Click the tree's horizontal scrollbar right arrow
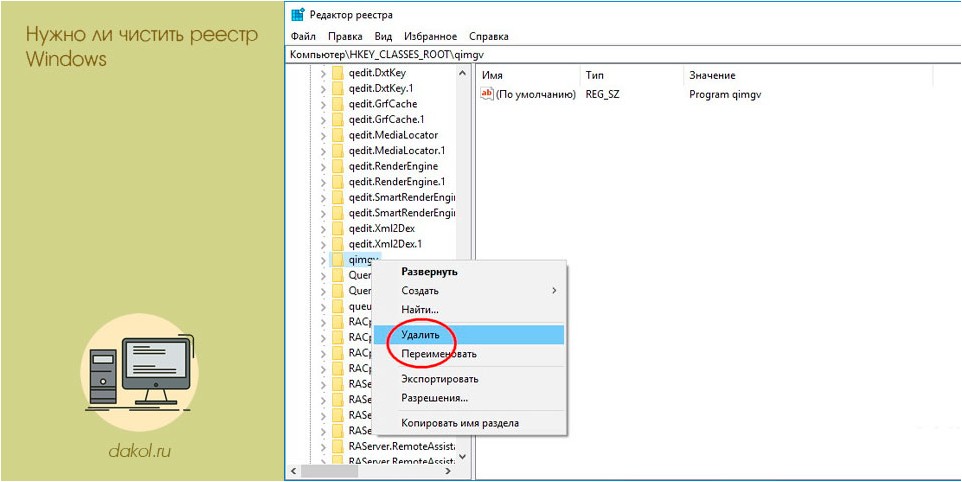This screenshot has height=482, width=962. [448, 471]
